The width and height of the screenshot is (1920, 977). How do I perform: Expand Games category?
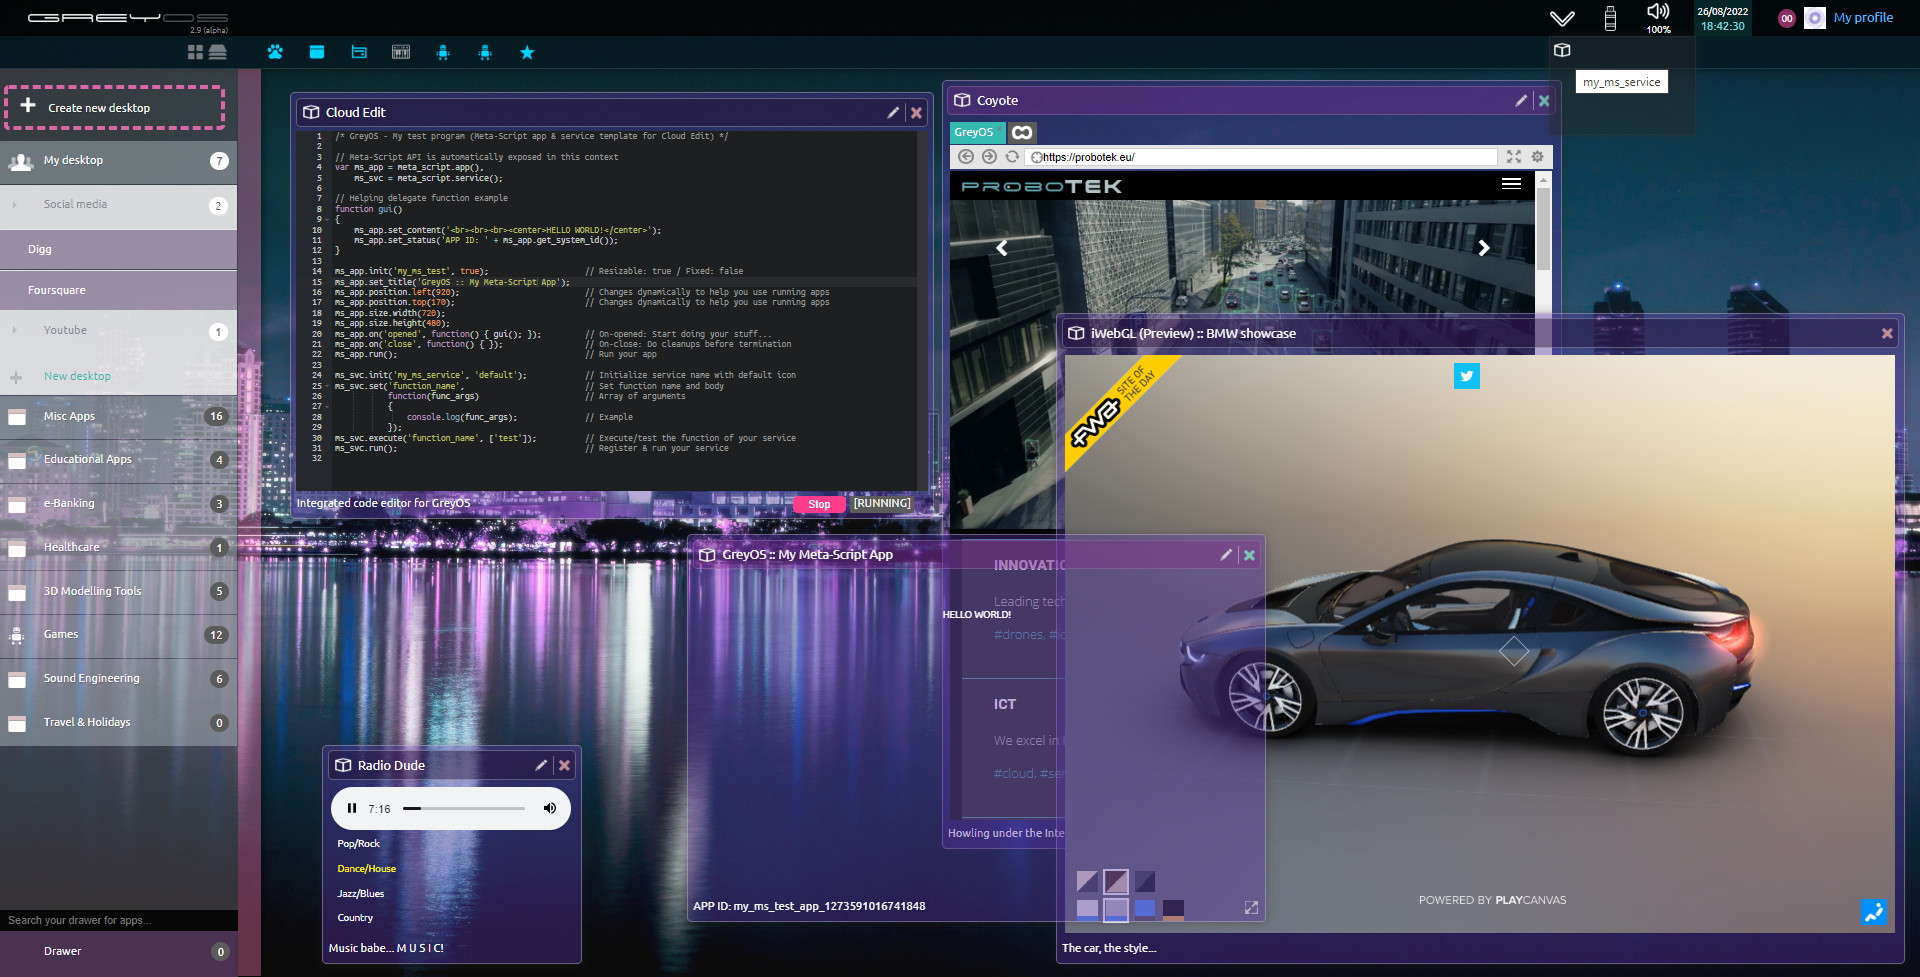click(118, 635)
